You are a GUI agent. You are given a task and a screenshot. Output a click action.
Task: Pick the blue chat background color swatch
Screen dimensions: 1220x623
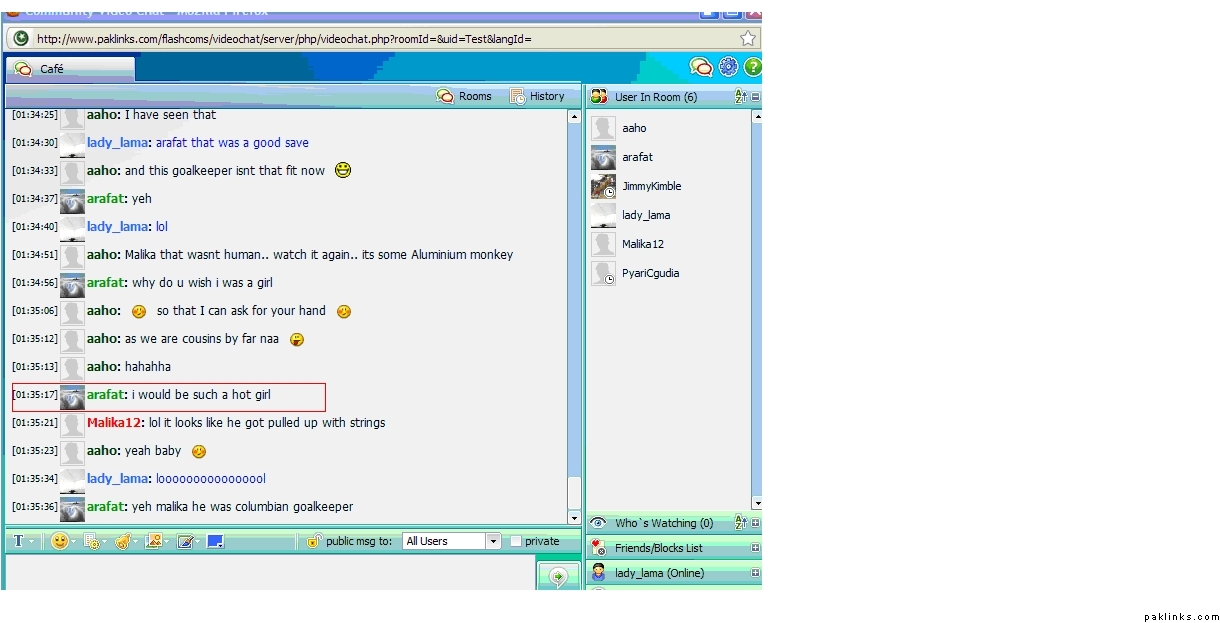coord(215,541)
